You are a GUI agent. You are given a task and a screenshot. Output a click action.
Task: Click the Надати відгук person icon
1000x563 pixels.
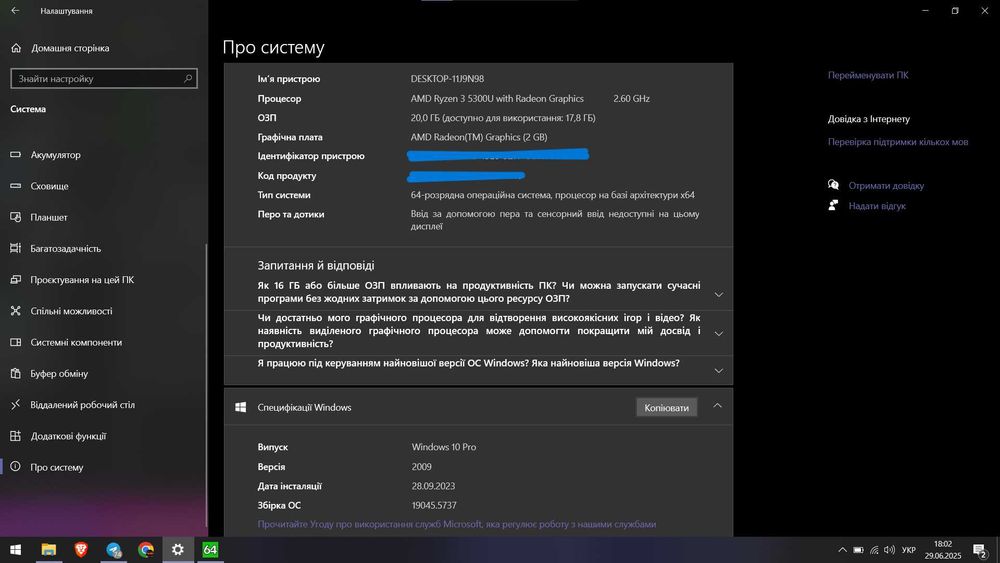pos(833,205)
